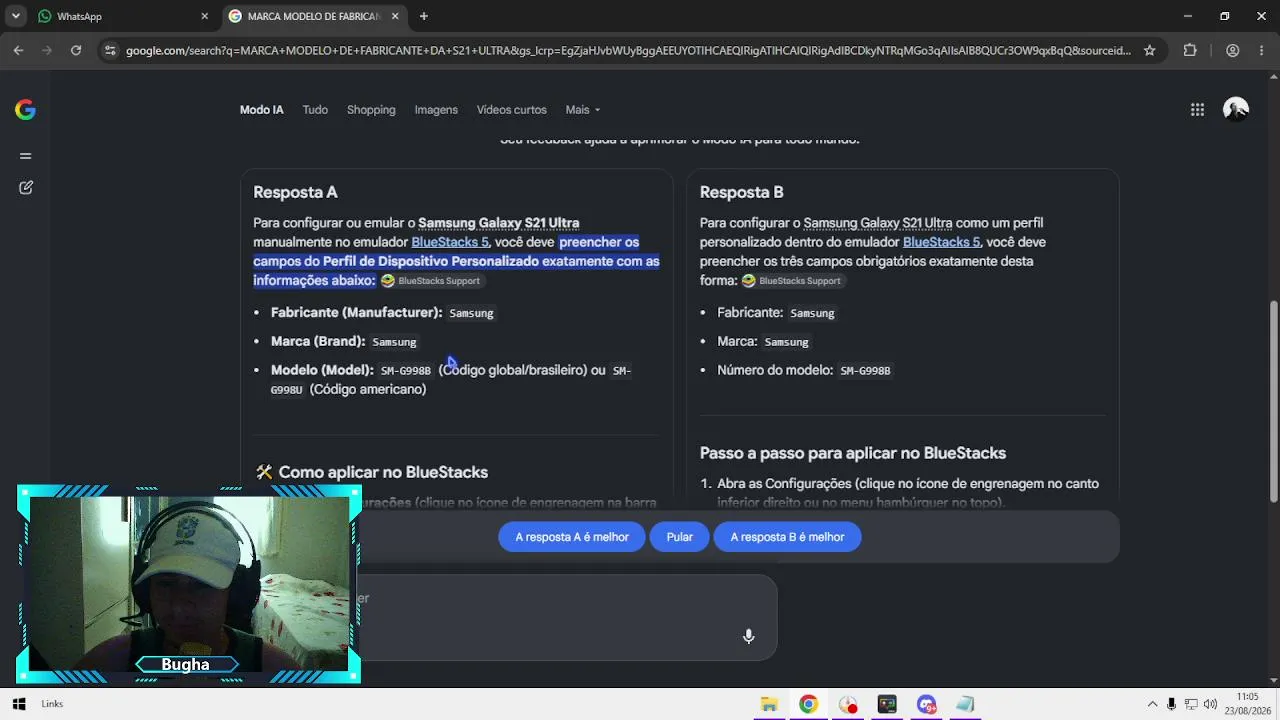This screenshot has height=720, width=1280.
Task: Open BlueStacks 5 link in Resposta A
Action: [450, 242]
